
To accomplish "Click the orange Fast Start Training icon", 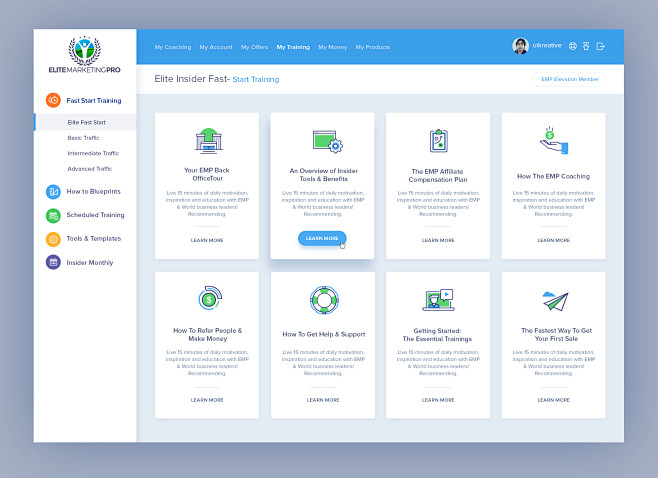I will click(x=53, y=100).
